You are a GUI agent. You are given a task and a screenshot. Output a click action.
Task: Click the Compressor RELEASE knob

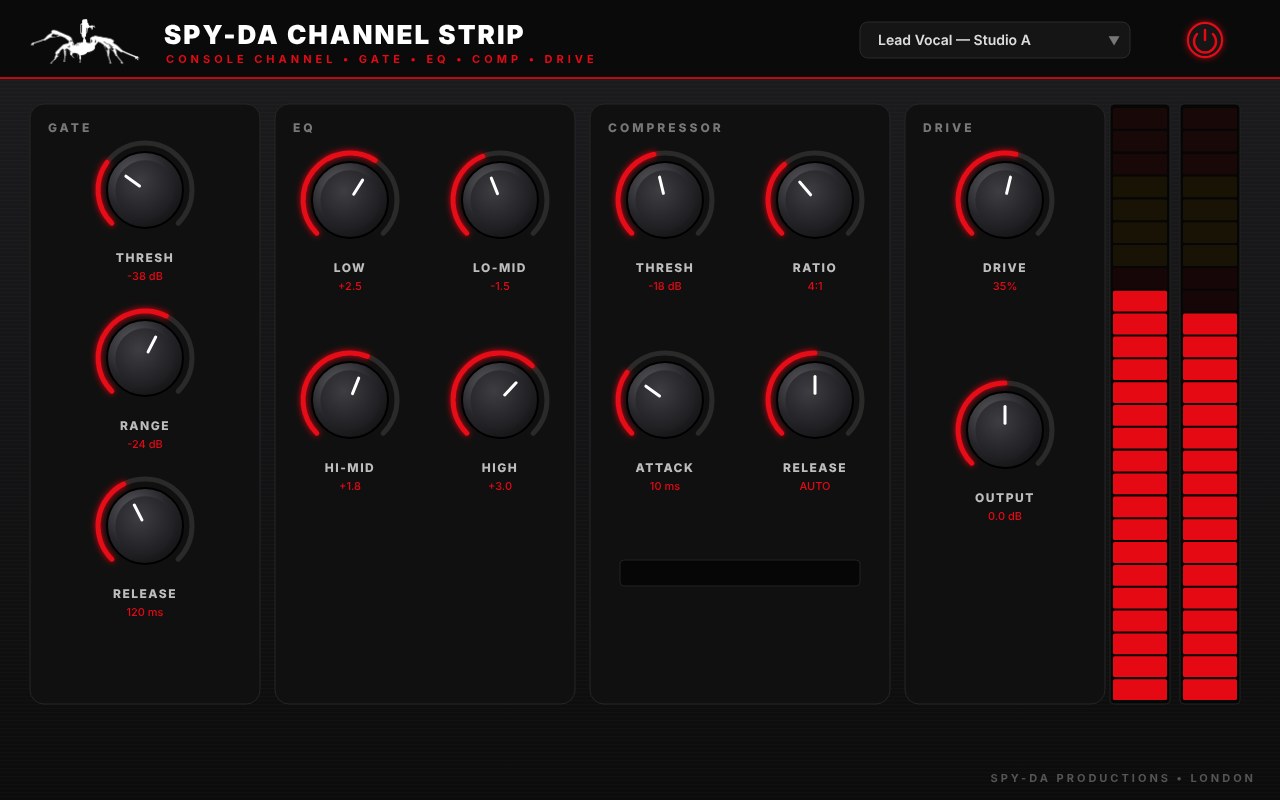815,399
